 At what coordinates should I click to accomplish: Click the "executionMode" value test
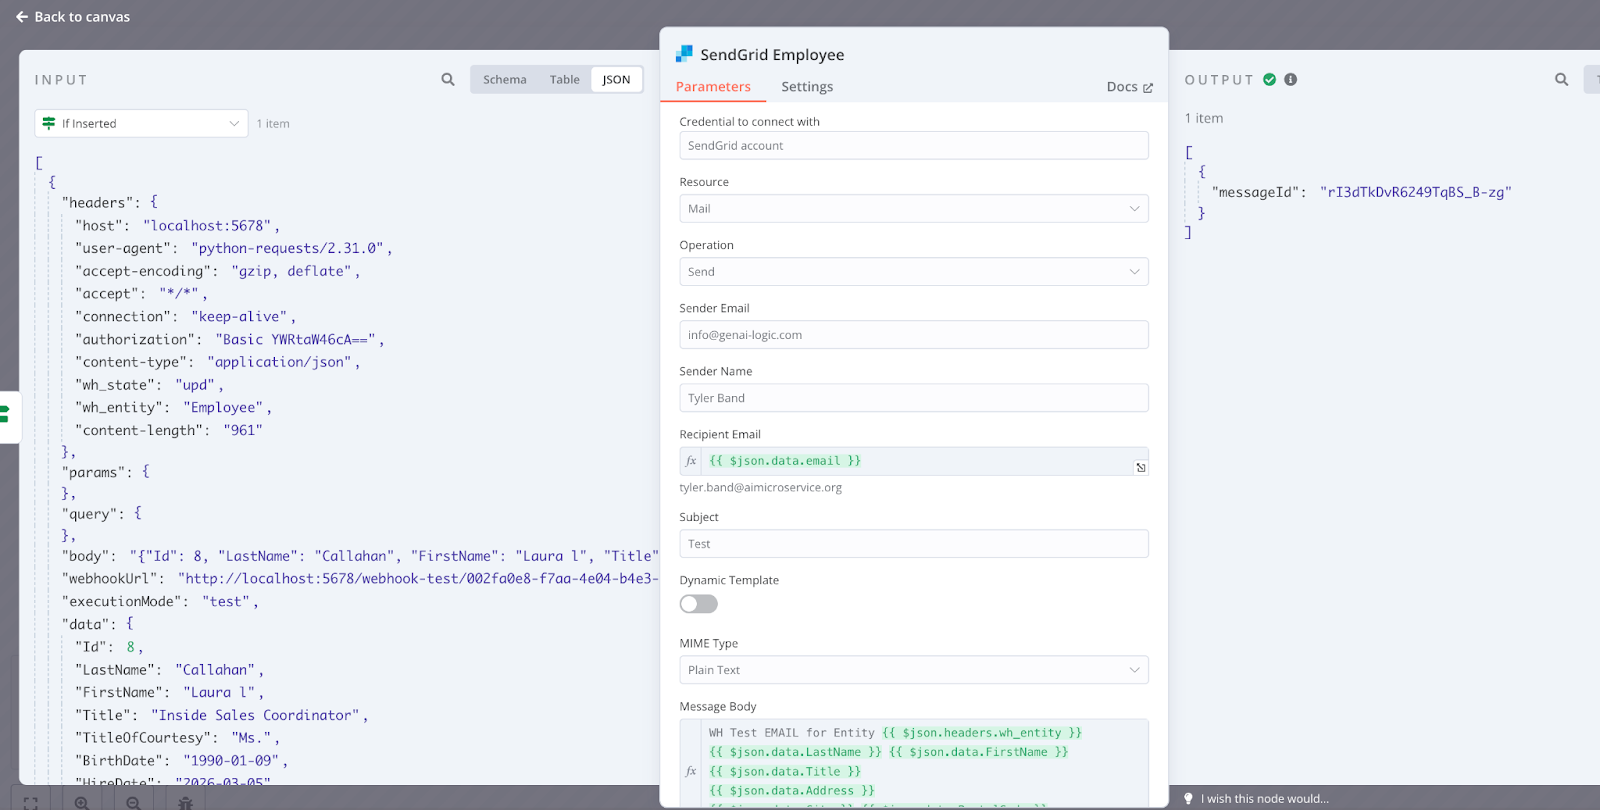(226, 601)
